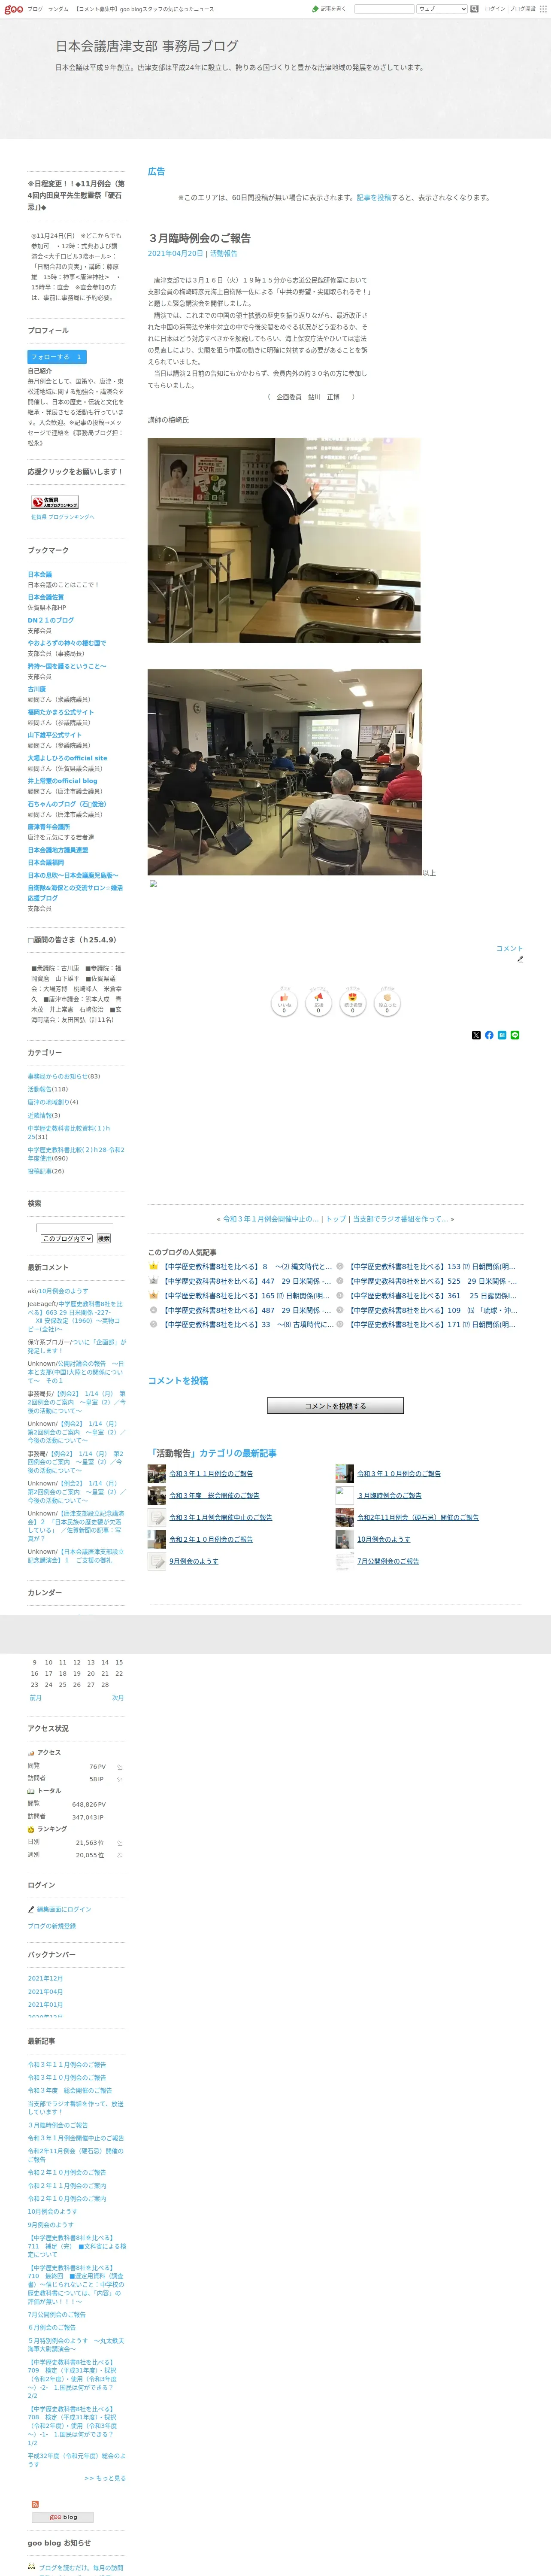Click the 応援 megaphone reaction
Image resolution: width=551 pixels, height=2576 pixels.
click(x=318, y=1002)
